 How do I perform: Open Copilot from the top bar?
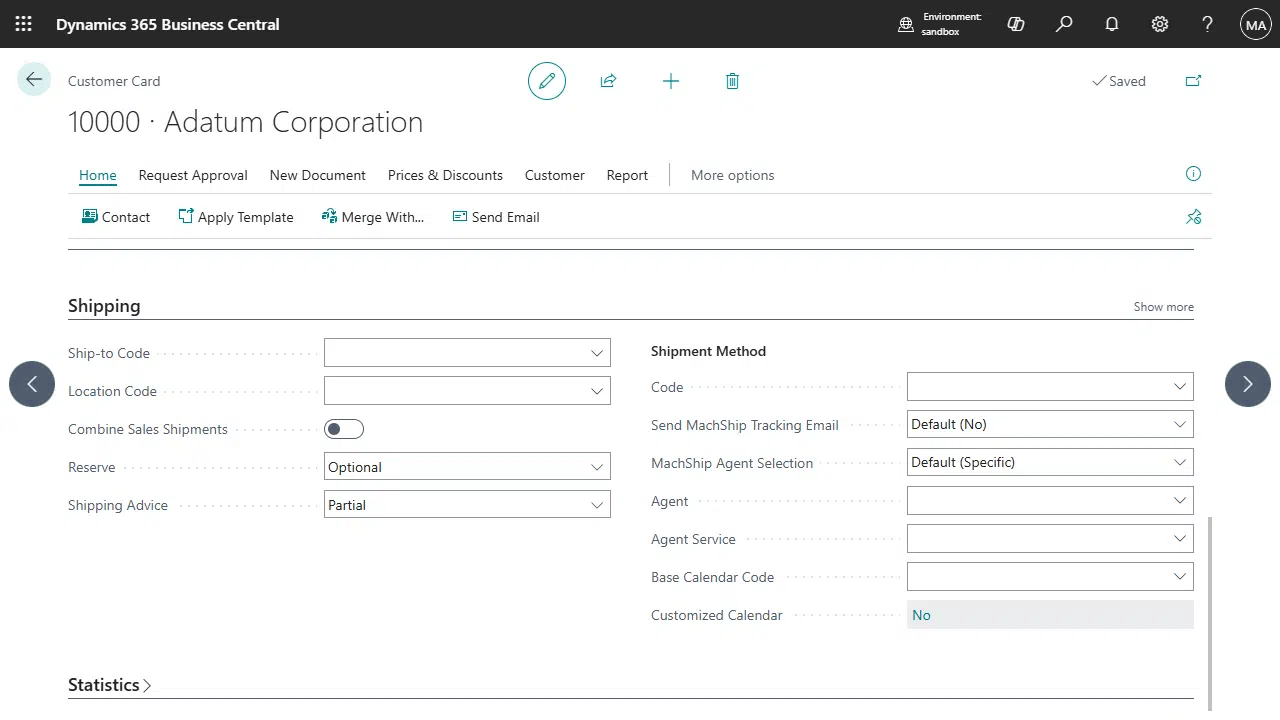[x=1015, y=23]
